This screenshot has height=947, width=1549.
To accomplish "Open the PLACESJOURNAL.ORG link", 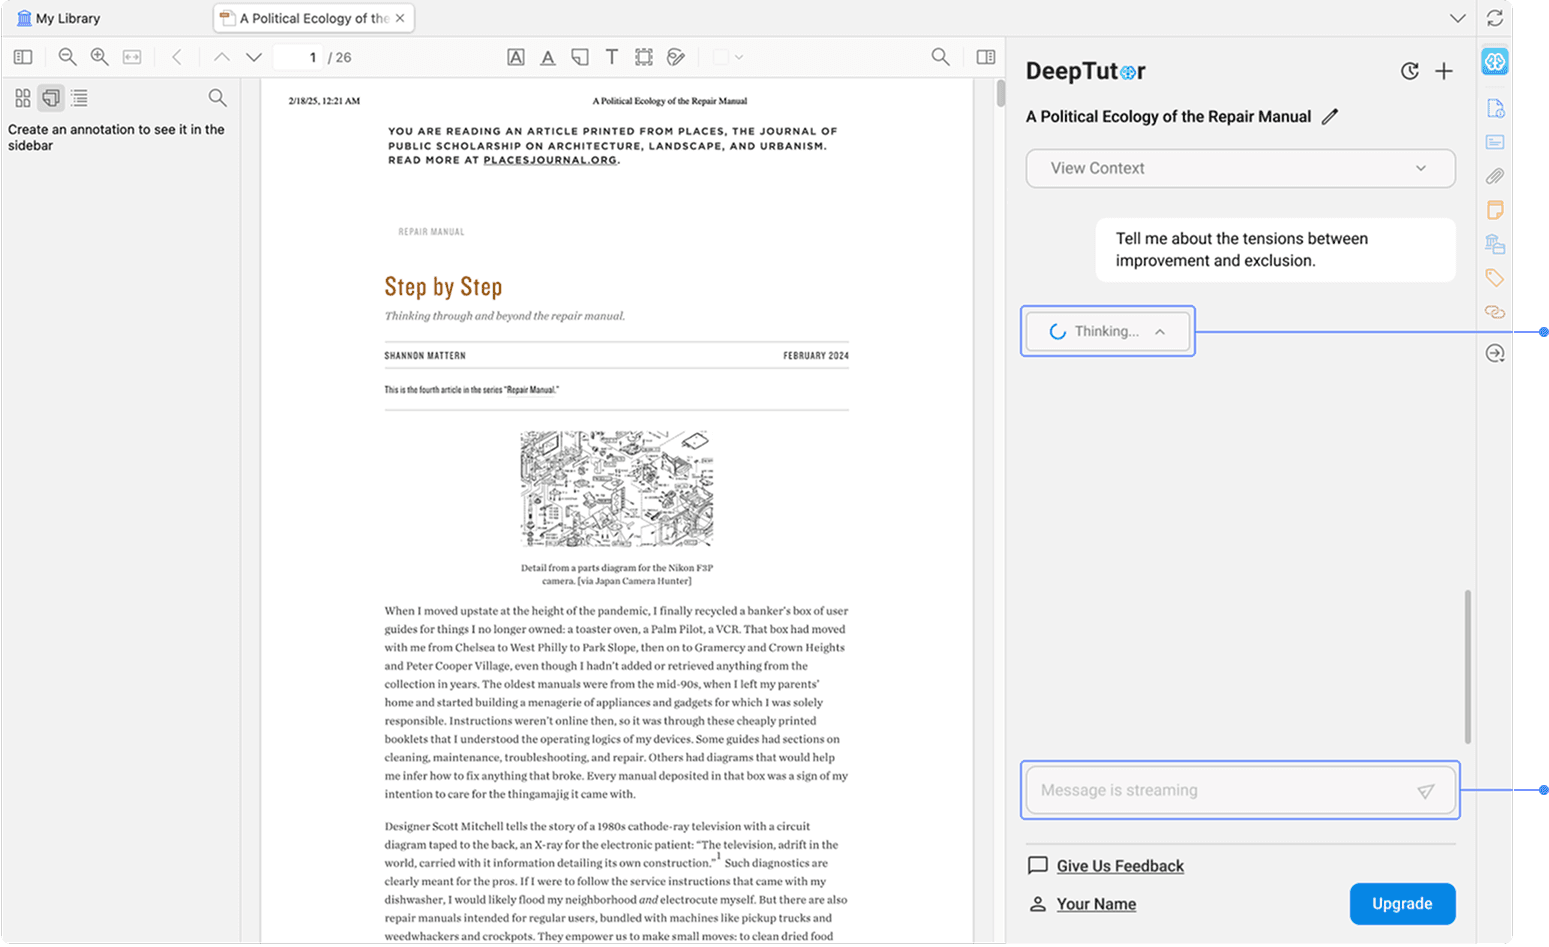I will (550, 160).
